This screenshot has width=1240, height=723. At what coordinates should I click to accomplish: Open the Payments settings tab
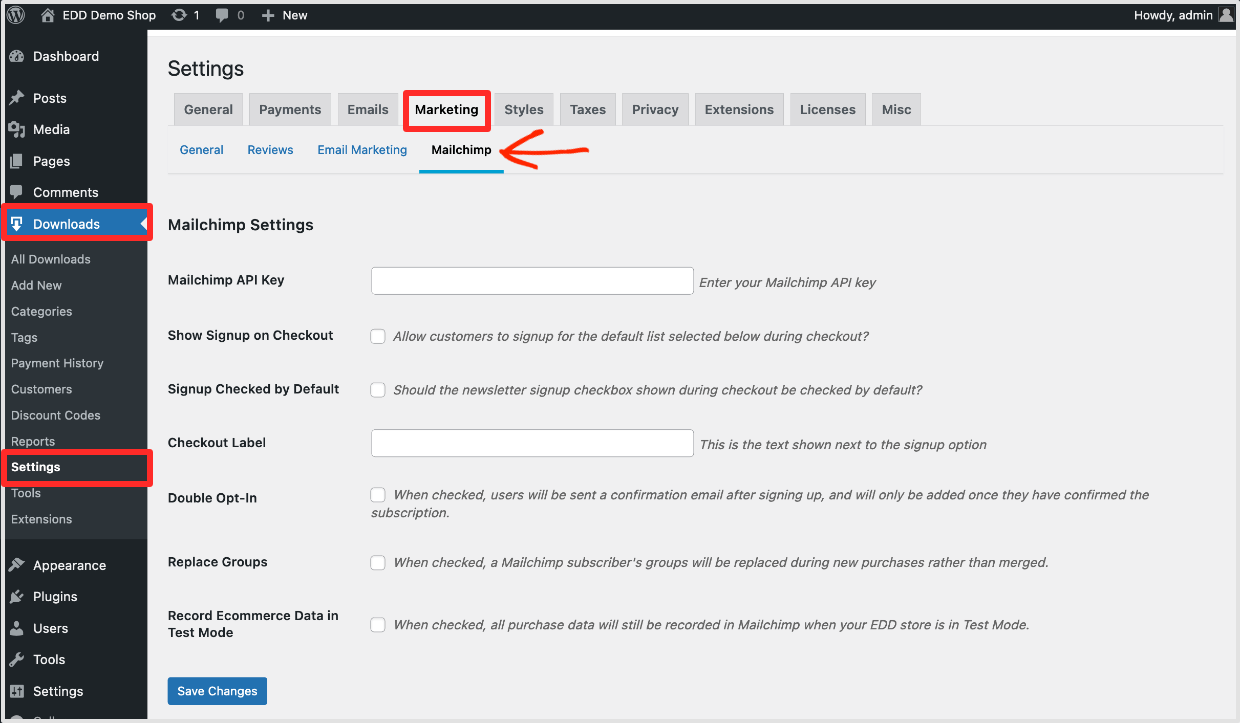pos(290,110)
